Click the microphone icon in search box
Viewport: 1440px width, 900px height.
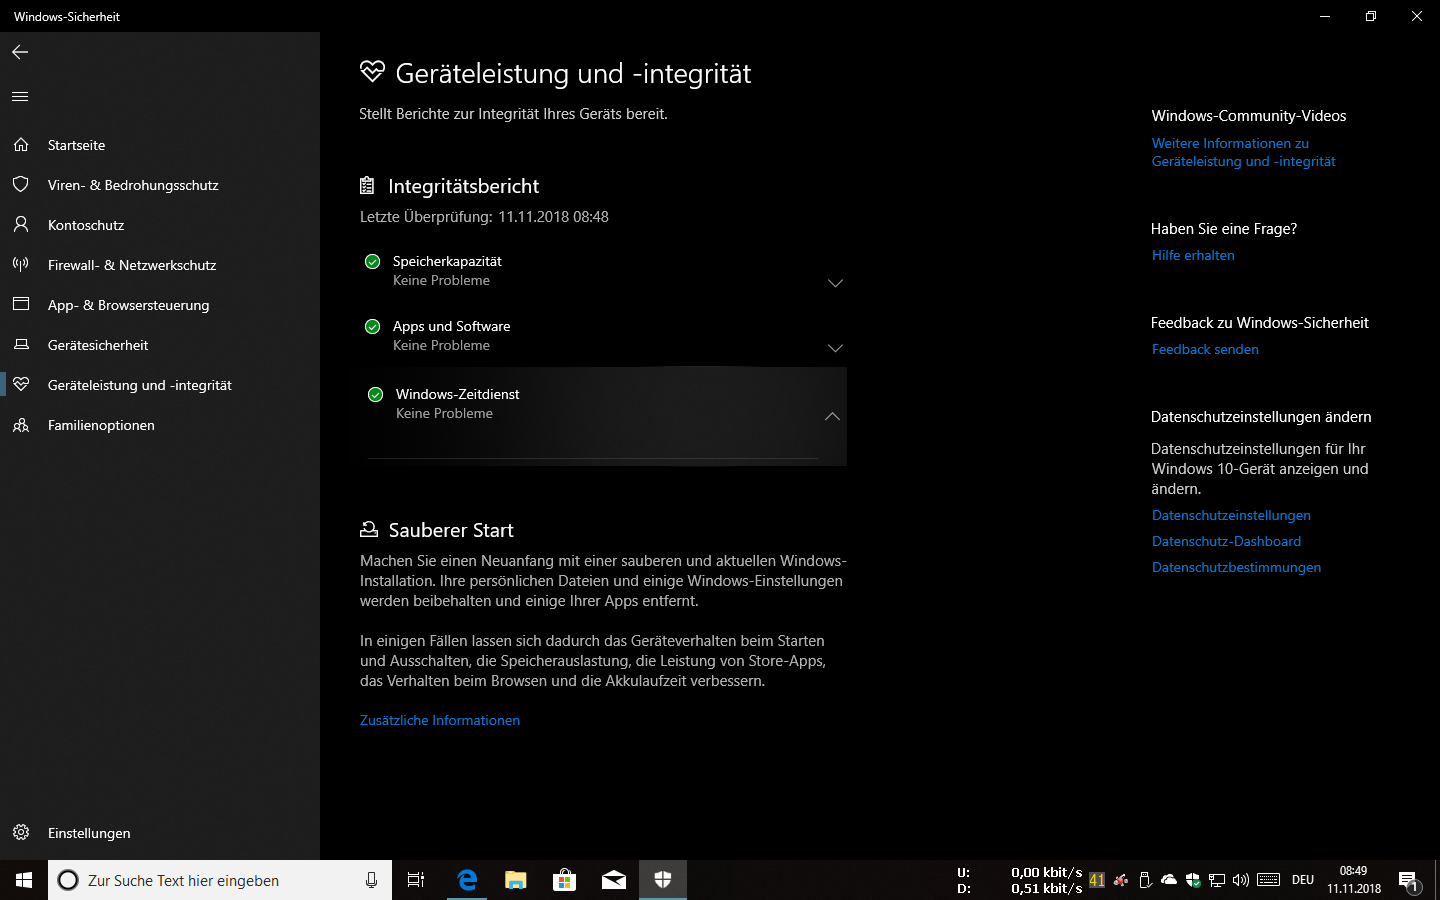click(371, 880)
